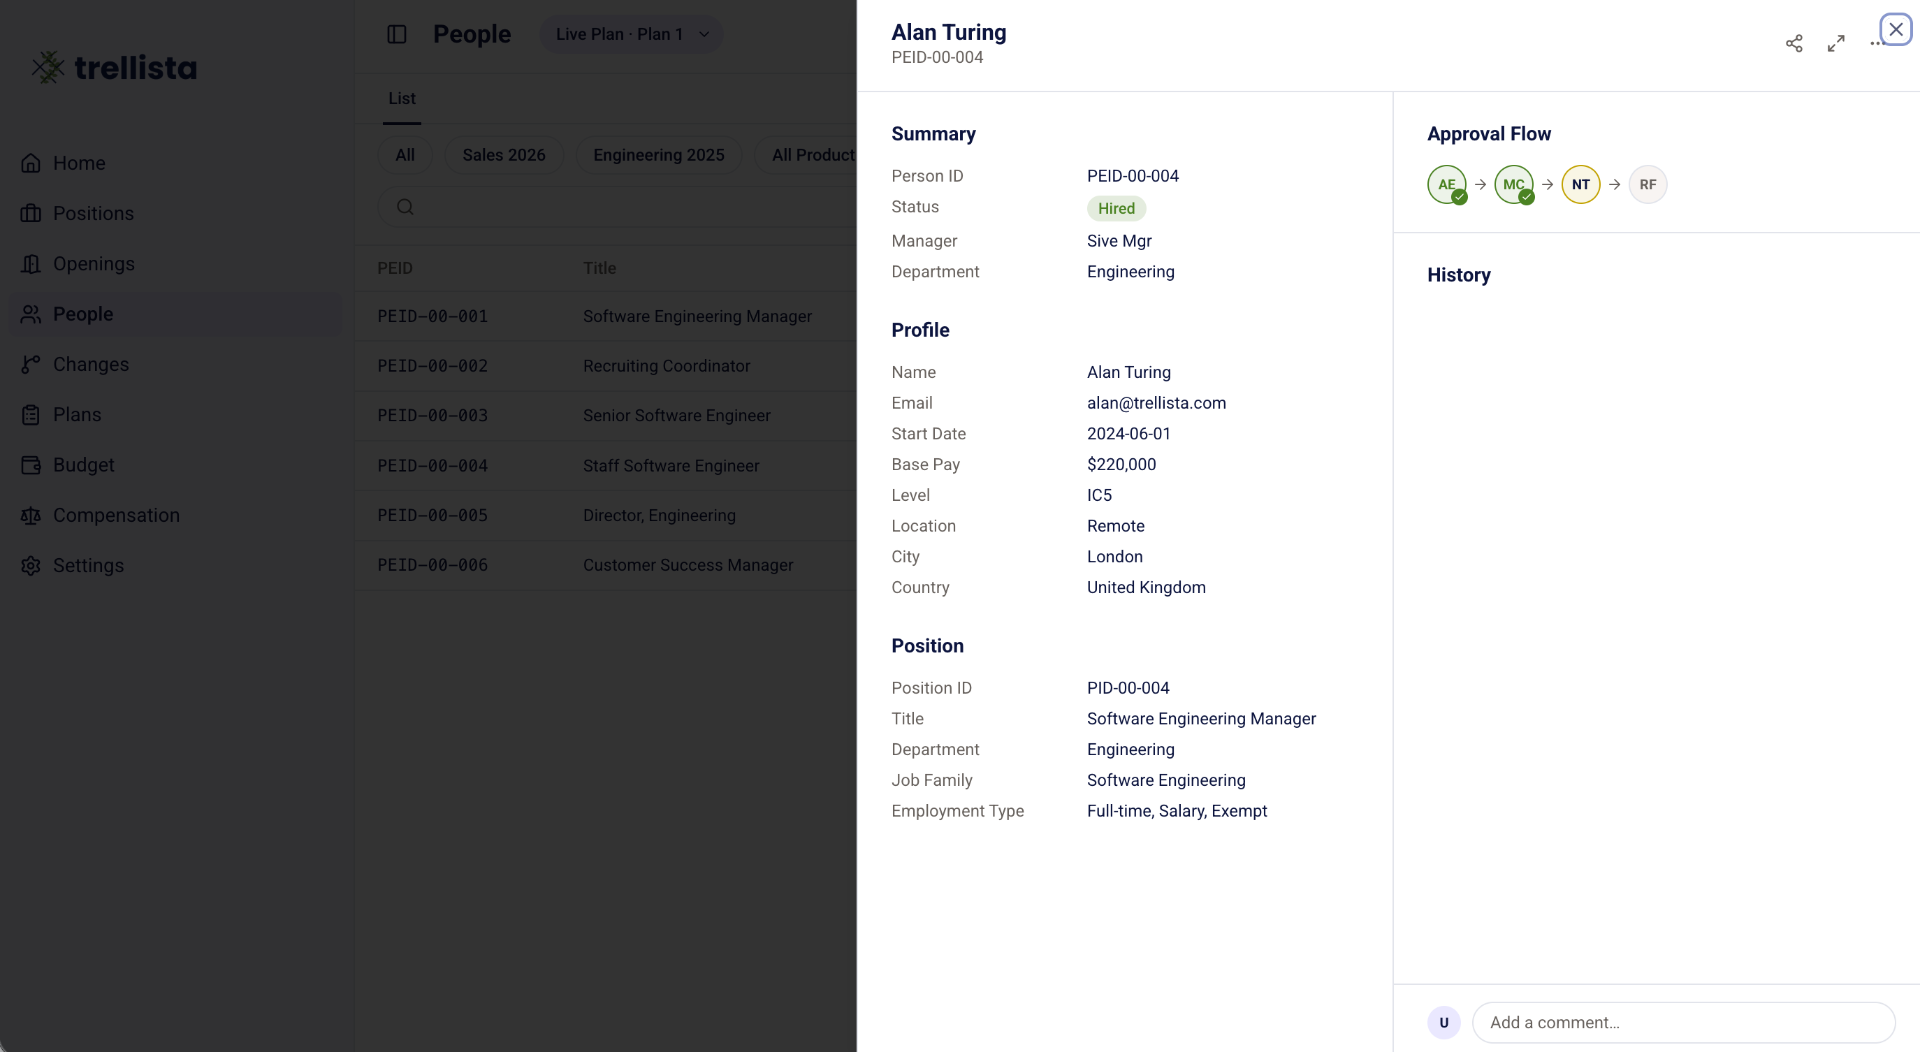Open the Home sidebar item

(x=175, y=163)
